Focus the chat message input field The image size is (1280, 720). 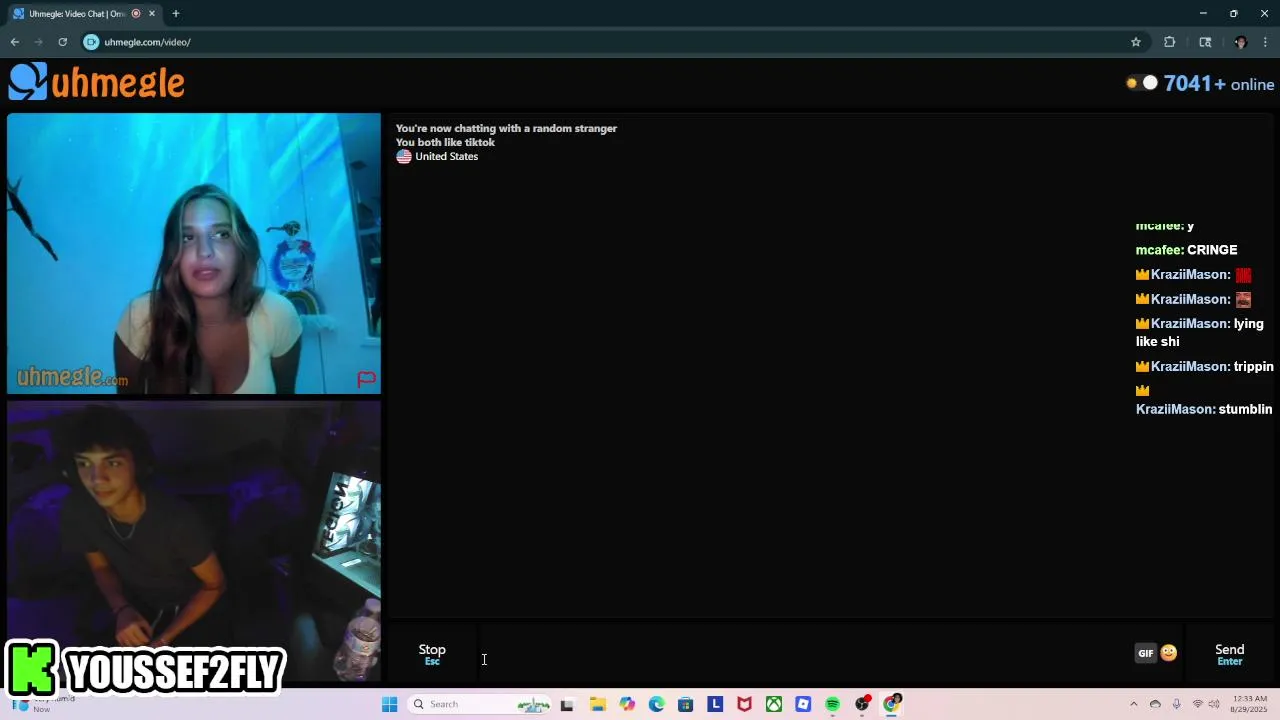(x=805, y=654)
